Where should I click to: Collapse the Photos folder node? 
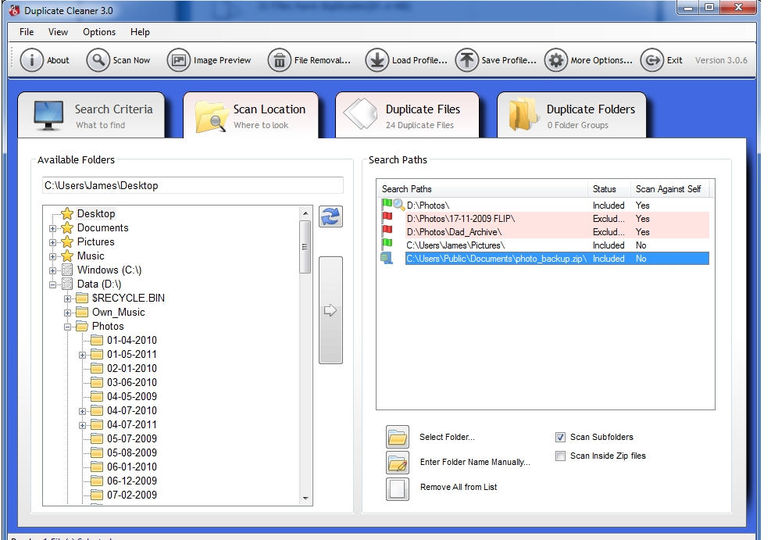coord(67,327)
